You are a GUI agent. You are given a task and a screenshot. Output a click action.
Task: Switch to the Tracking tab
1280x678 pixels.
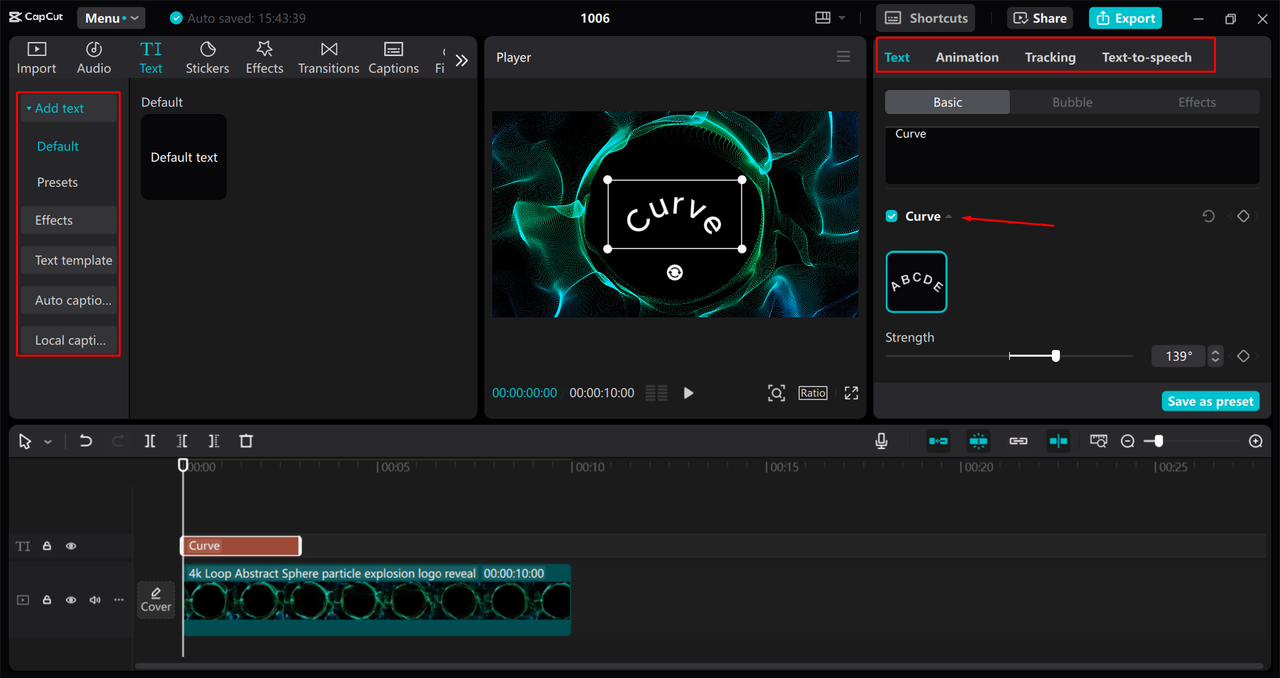click(1050, 57)
